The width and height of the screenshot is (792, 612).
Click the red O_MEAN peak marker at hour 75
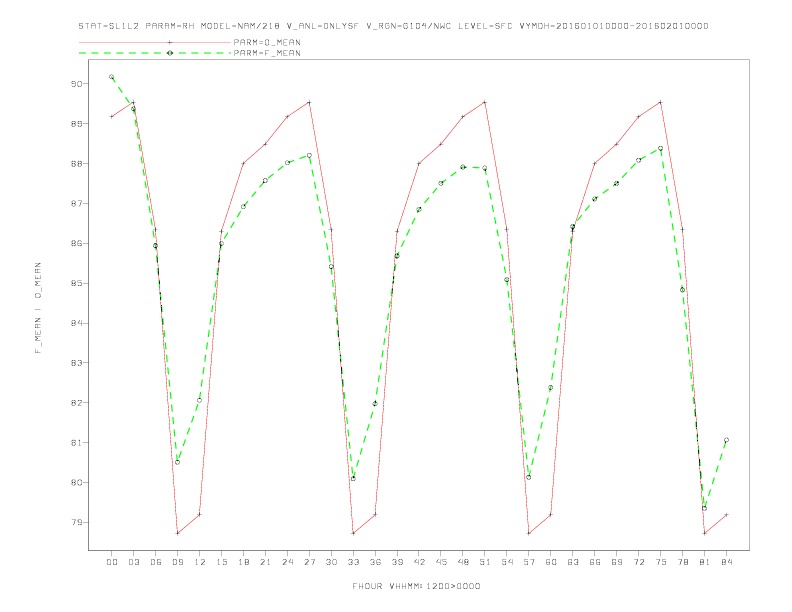point(661,103)
